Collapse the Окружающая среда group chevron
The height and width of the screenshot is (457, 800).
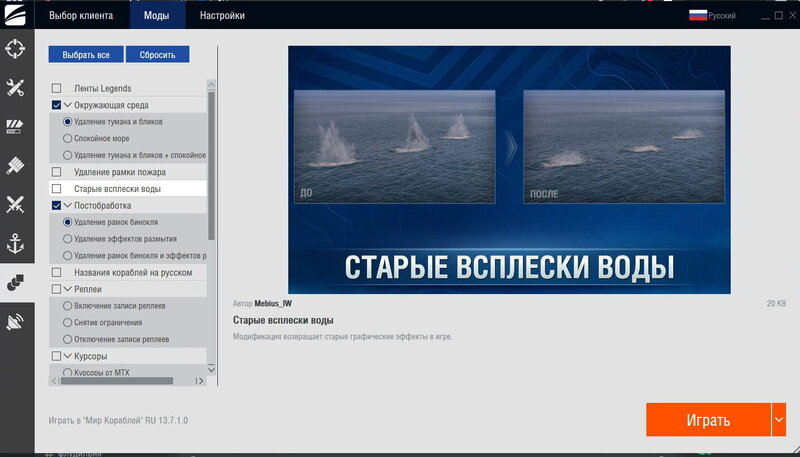click(68, 105)
